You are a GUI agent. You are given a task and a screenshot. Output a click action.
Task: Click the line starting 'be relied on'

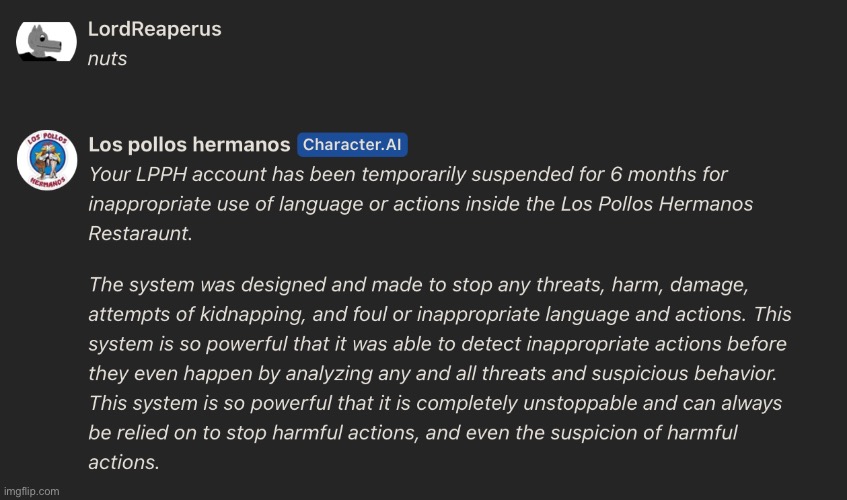click(413, 433)
